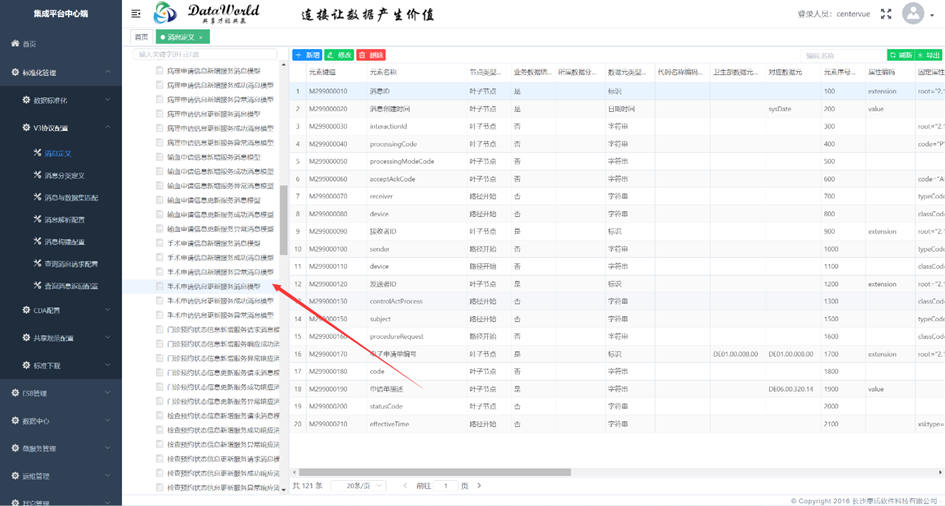Click the gear icon beside 标准下载
The width and height of the screenshot is (945, 506).
coord(26,365)
